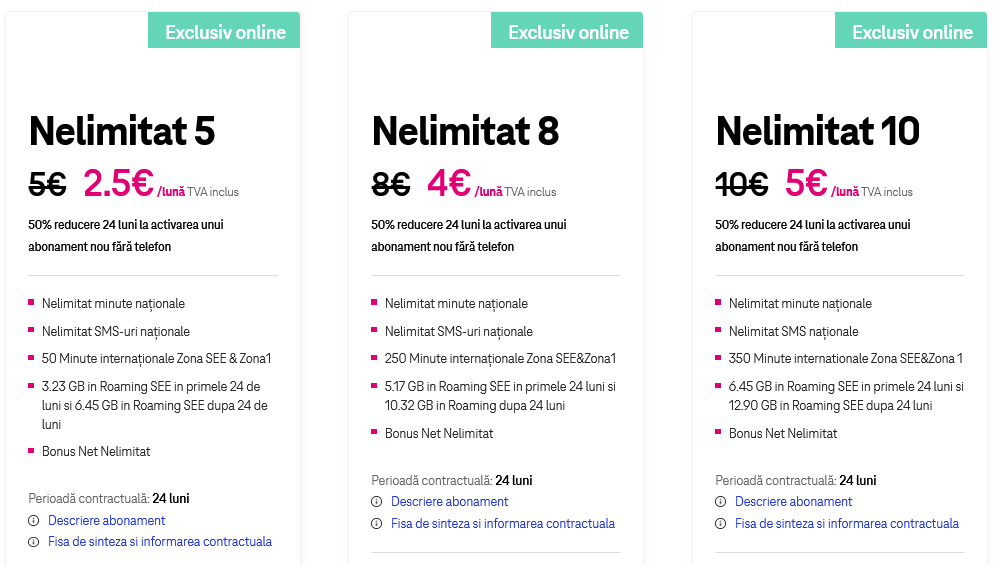
Task: Click info icon beside Nelimitat 8 Descriere abonament
Action: point(376,502)
